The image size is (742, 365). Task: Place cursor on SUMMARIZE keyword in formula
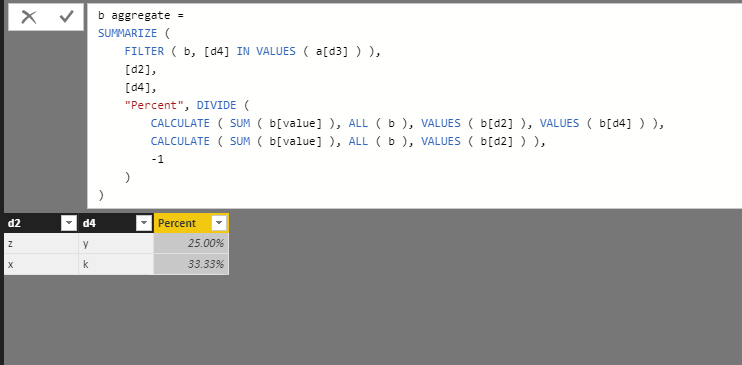(127, 34)
